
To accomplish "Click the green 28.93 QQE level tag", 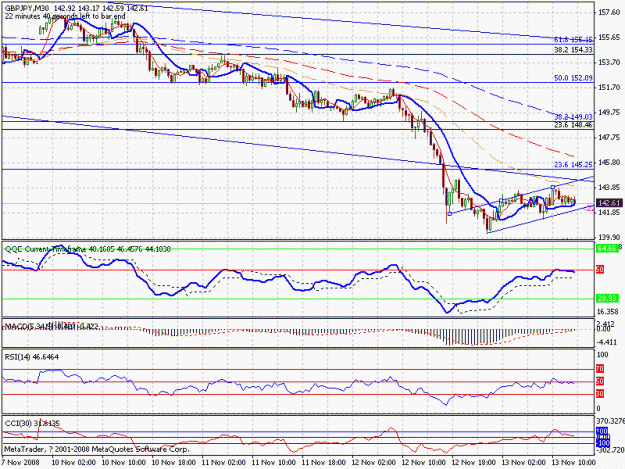I will tap(607, 298).
